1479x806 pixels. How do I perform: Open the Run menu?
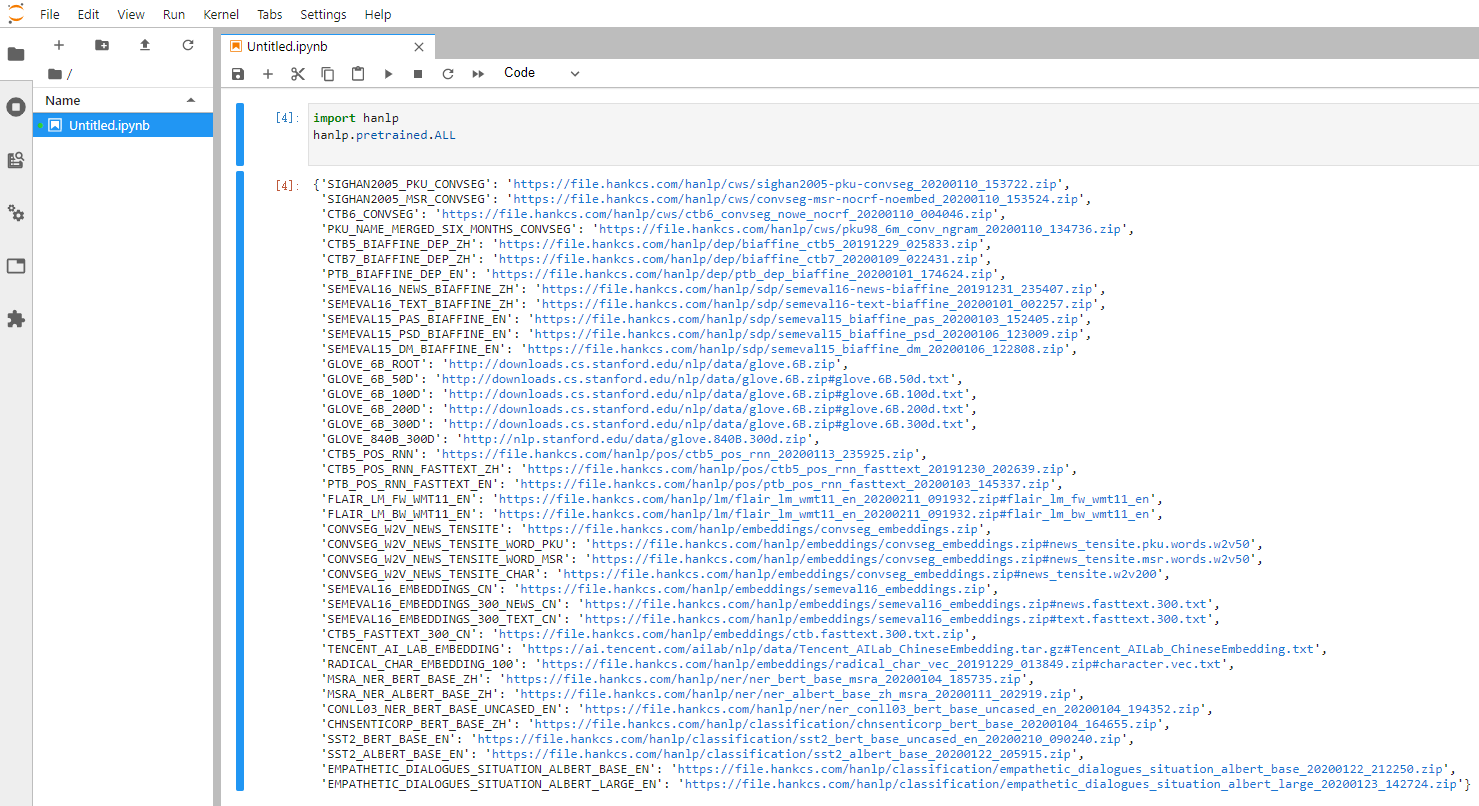[x=173, y=15]
